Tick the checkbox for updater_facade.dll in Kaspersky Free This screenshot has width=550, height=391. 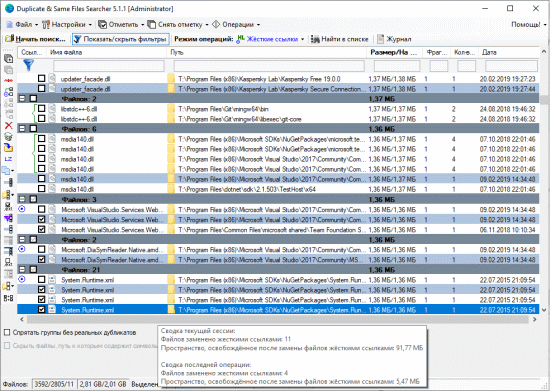(x=42, y=79)
